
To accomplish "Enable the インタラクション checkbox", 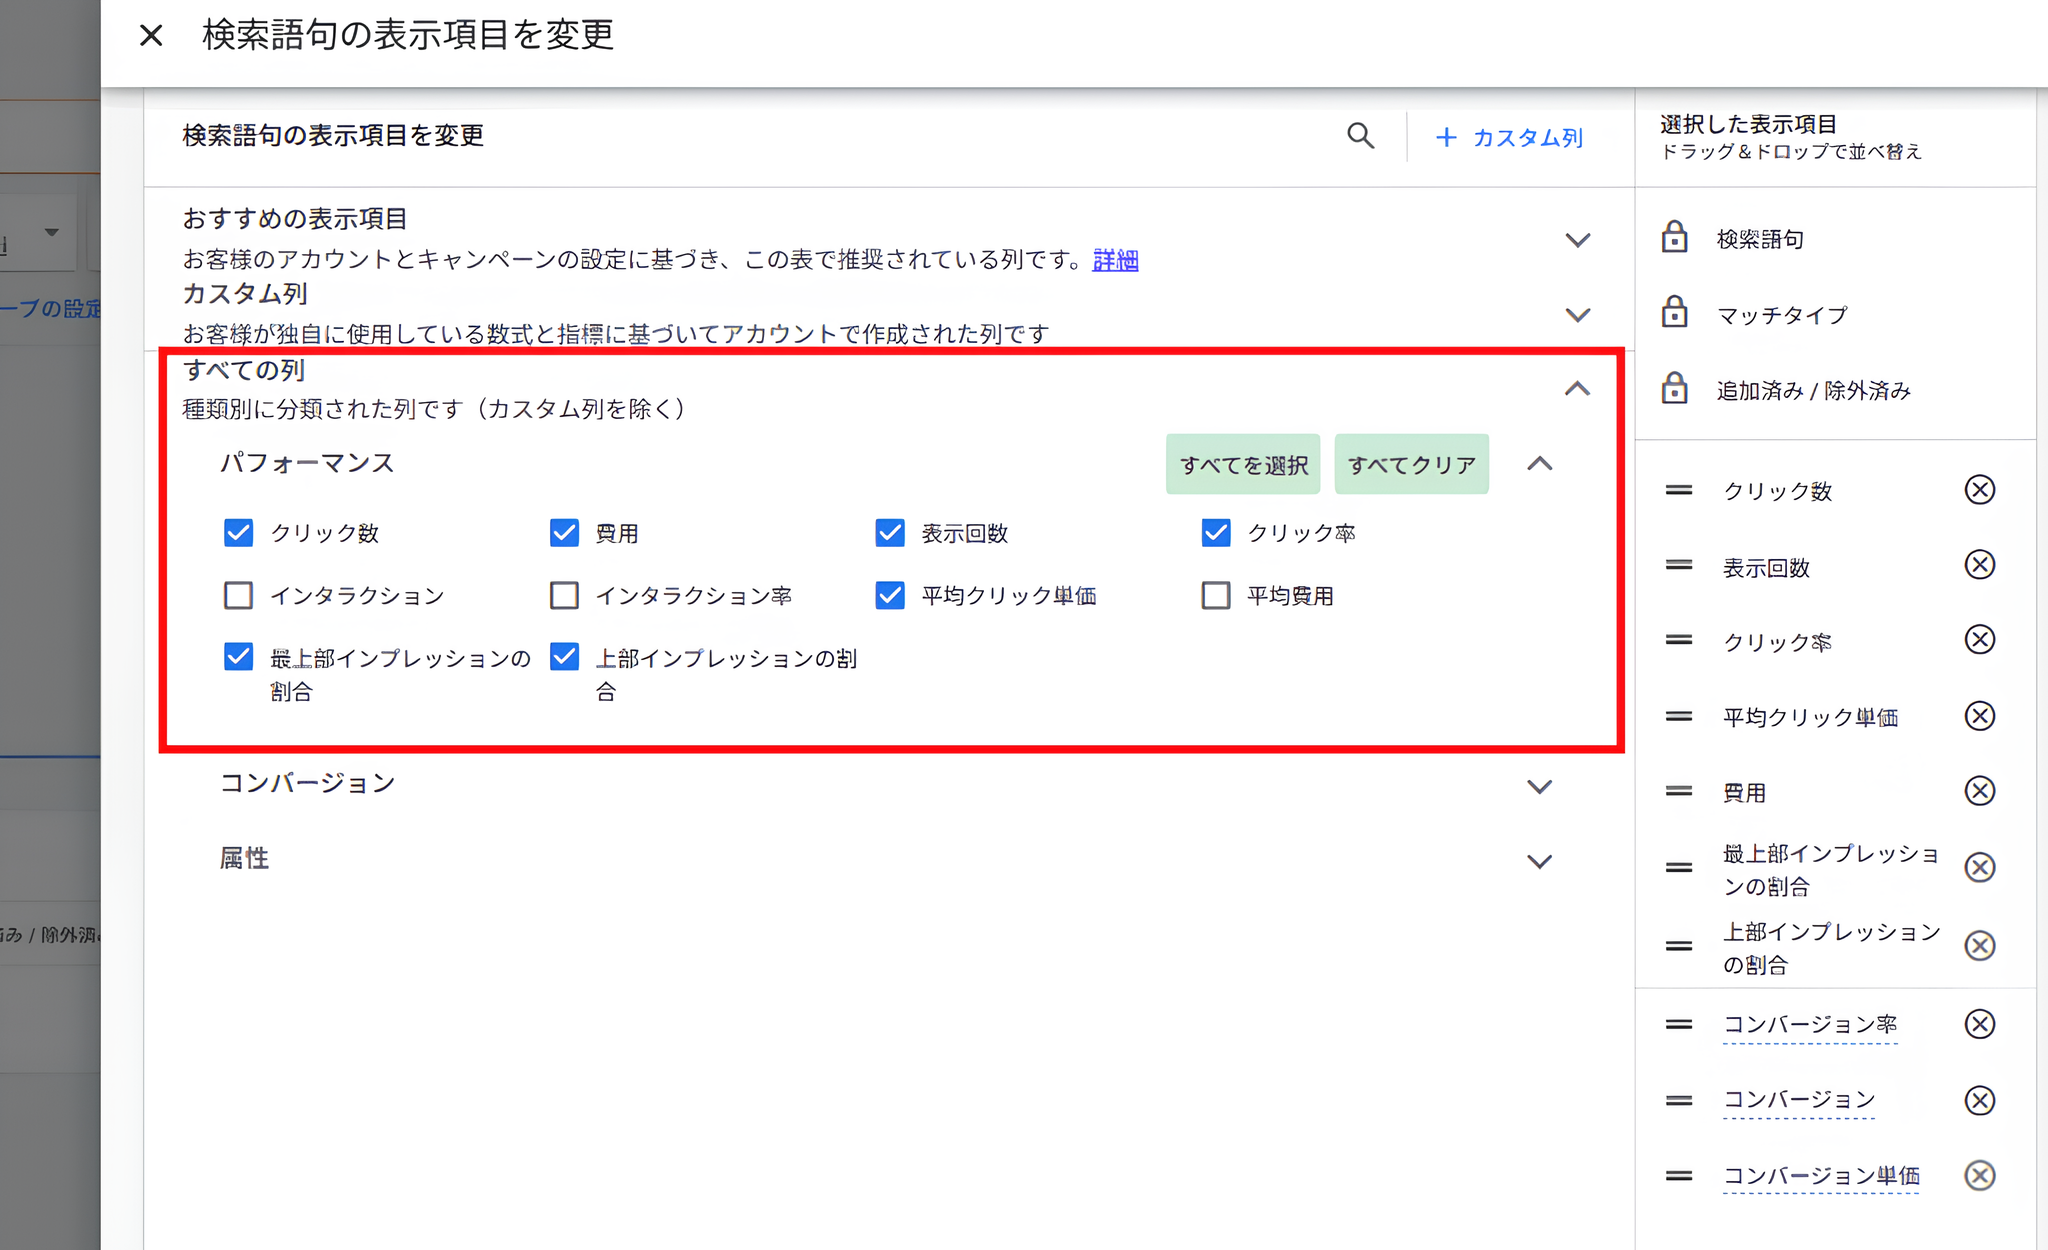I will click(238, 595).
